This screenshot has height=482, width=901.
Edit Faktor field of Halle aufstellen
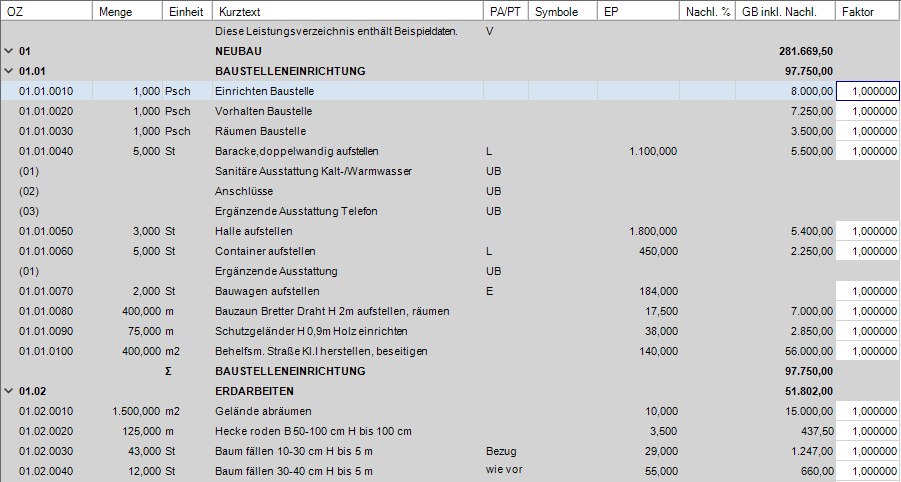click(x=868, y=232)
